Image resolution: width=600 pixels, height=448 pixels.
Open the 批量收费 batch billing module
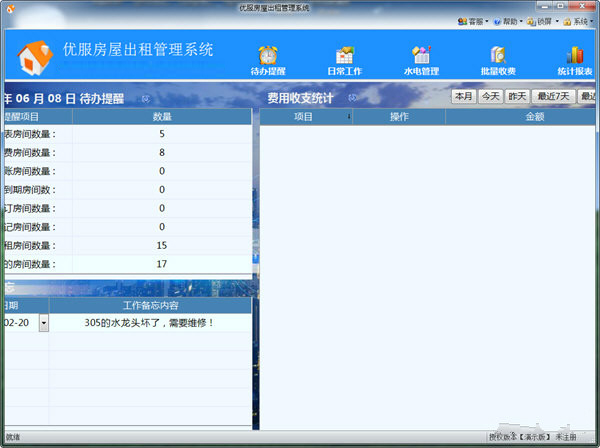[x=498, y=59]
